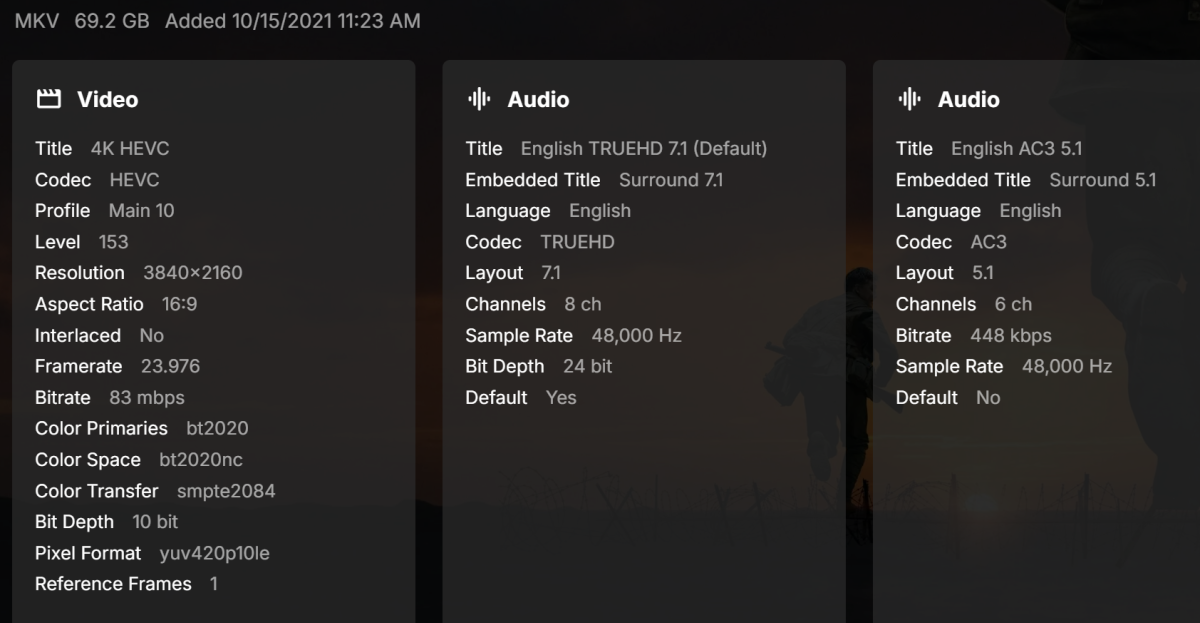Viewport: 1200px width, 623px height.
Task: Select the "83 mbps" video bitrate value
Action: pos(147,397)
